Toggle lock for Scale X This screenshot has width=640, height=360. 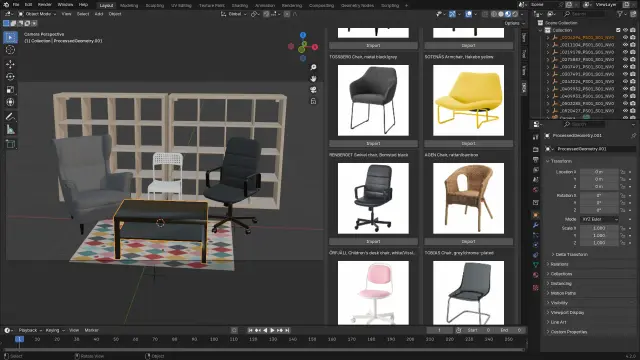[x=623, y=229]
